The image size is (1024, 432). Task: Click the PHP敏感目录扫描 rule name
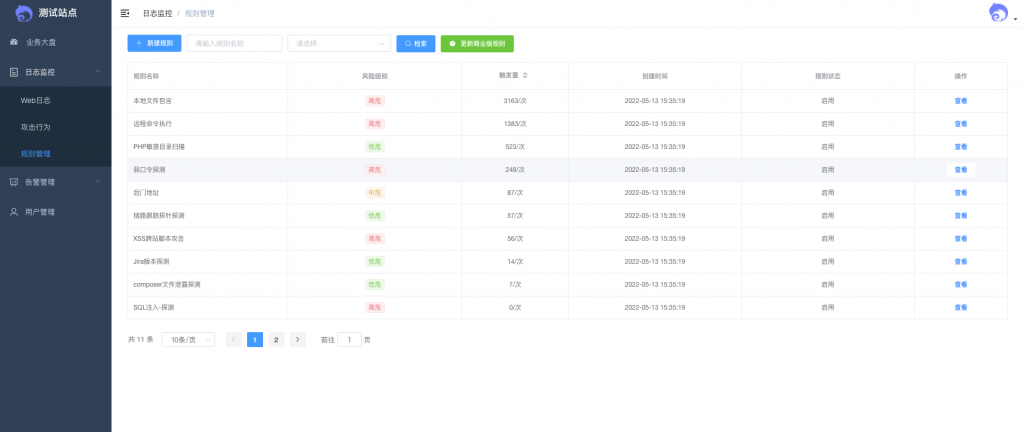pyautogui.click(x=159, y=147)
